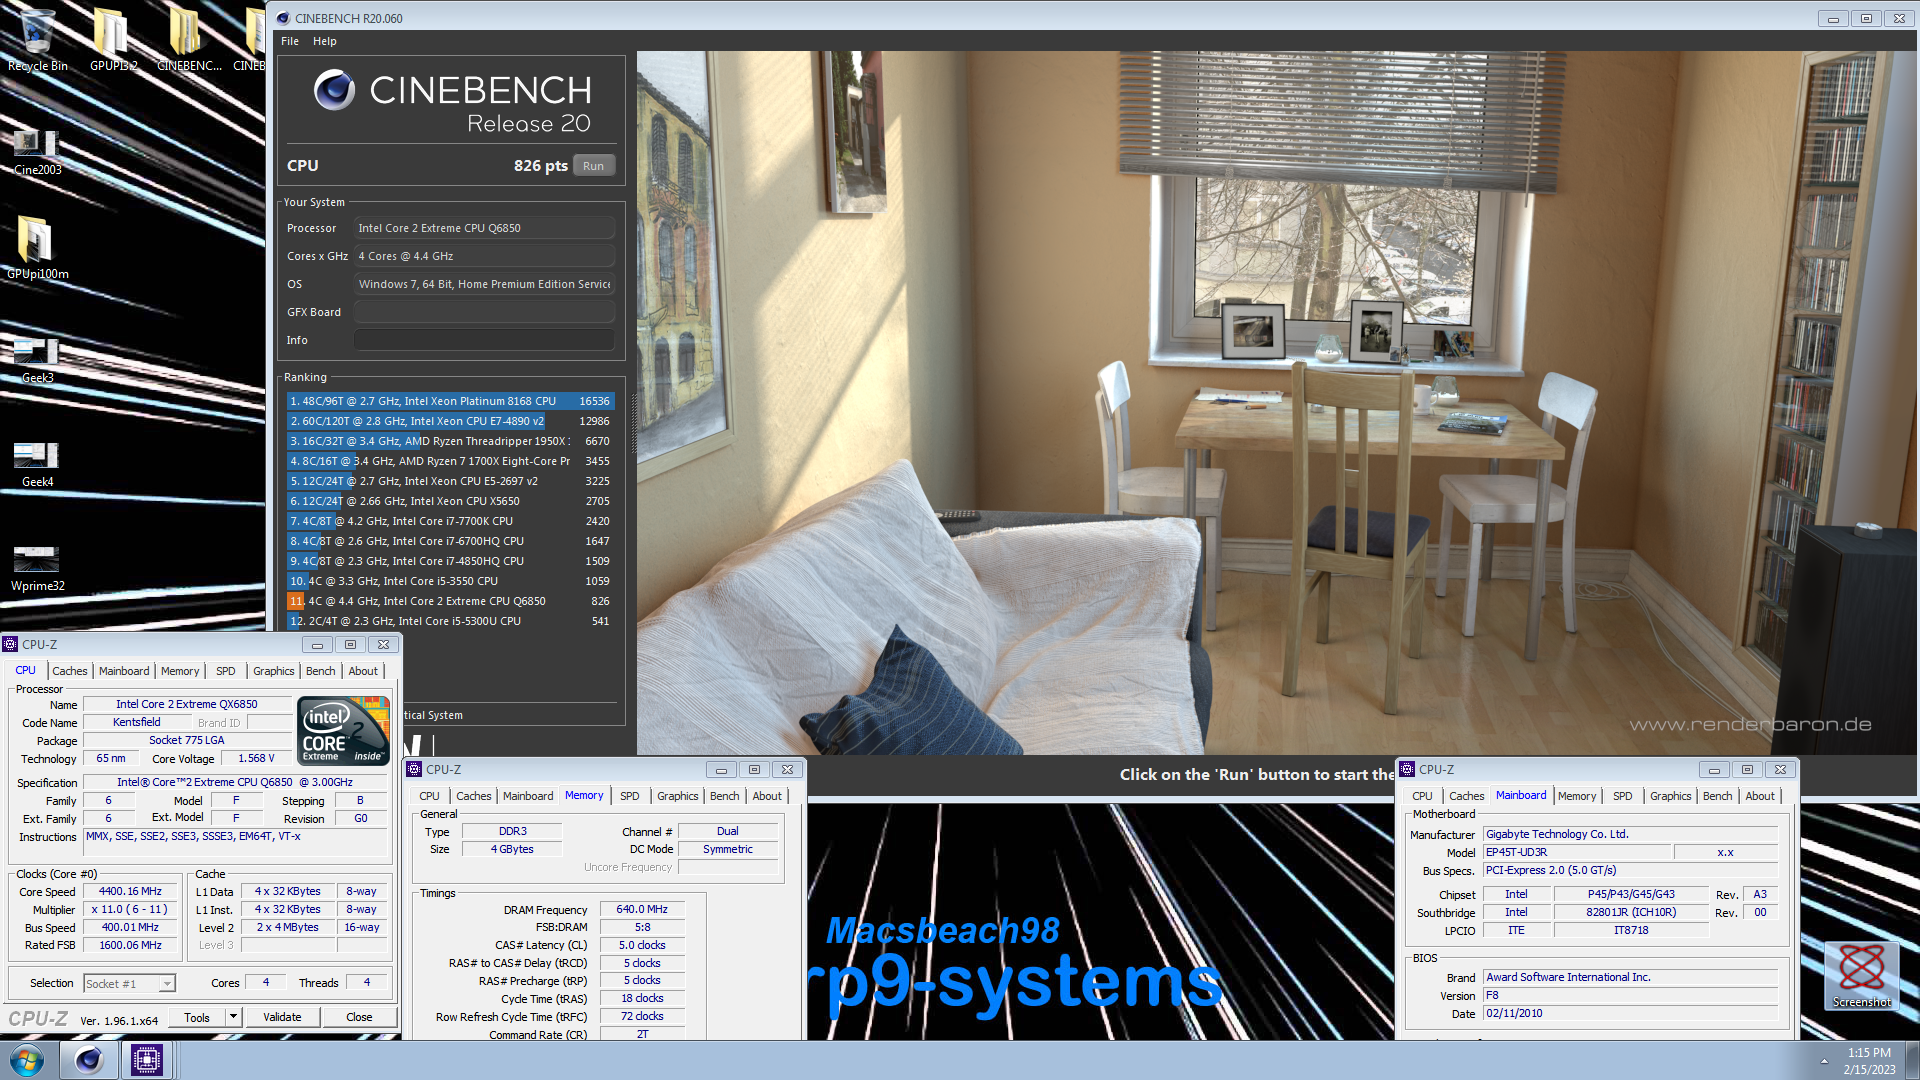Open the CINEBENC... folder icon on desktop

pyautogui.click(x=188, y=40)
